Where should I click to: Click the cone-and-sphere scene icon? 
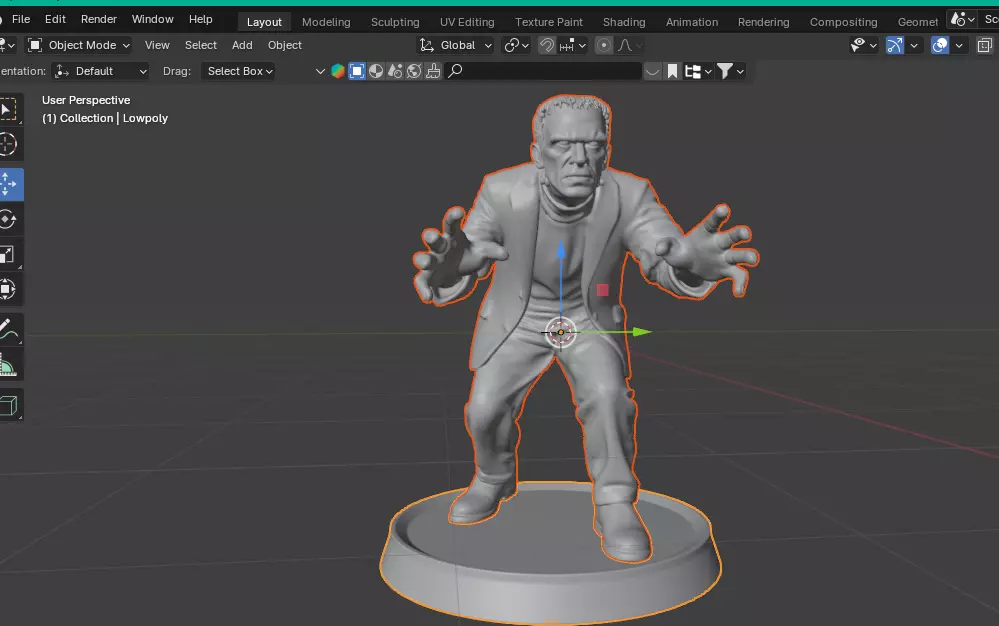[395, 71]
